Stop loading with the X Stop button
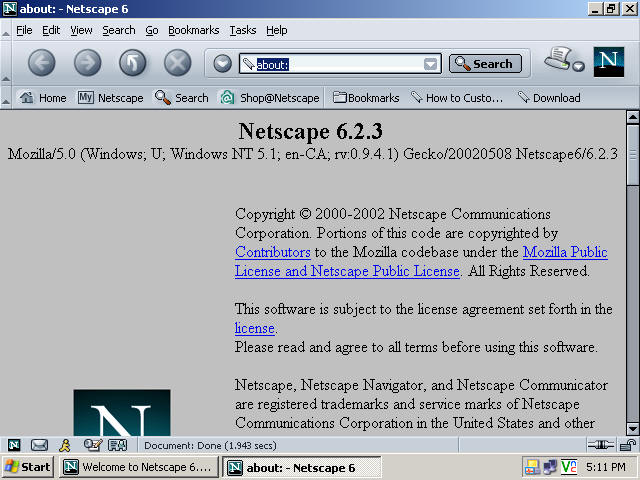 tap(178, 63)
